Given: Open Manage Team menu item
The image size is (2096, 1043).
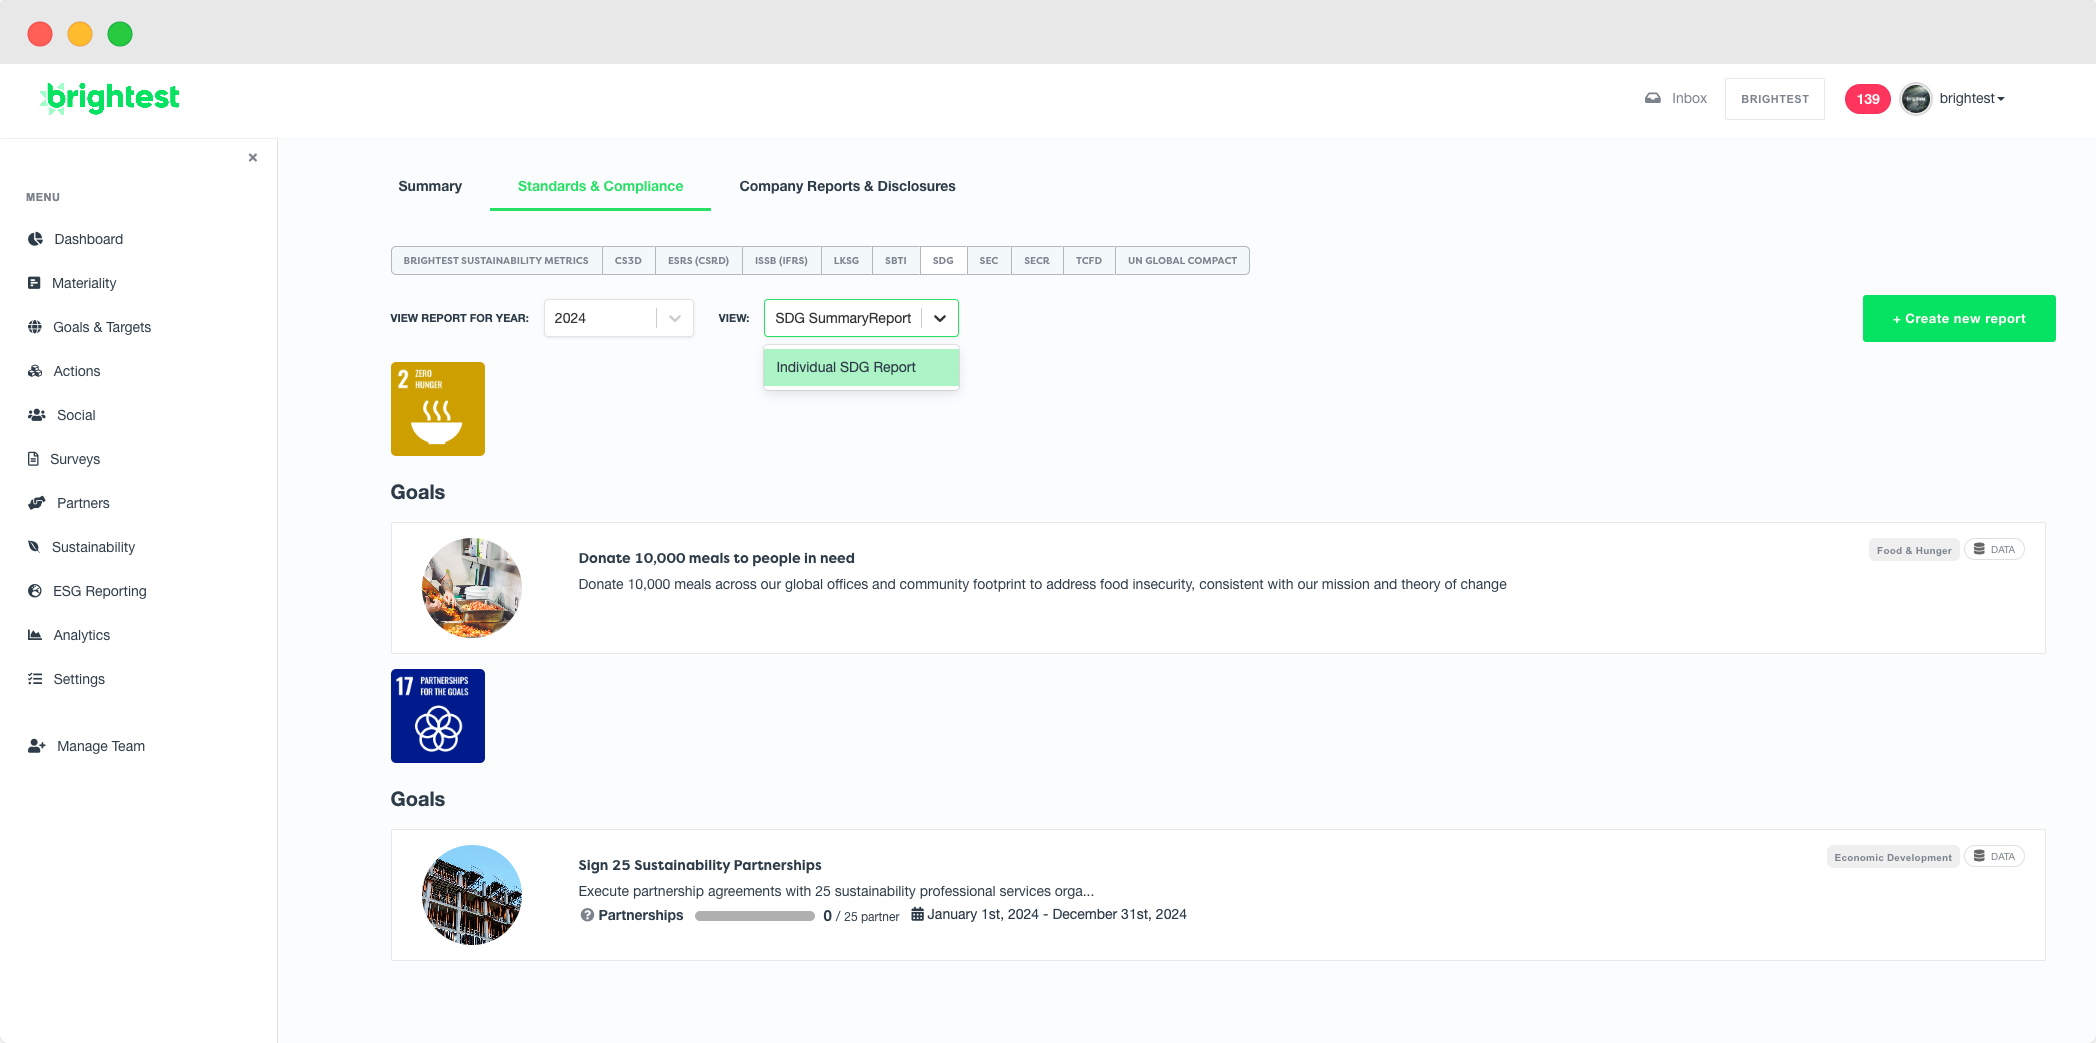Looking at the screenshot, I should (x=87, y=746).
